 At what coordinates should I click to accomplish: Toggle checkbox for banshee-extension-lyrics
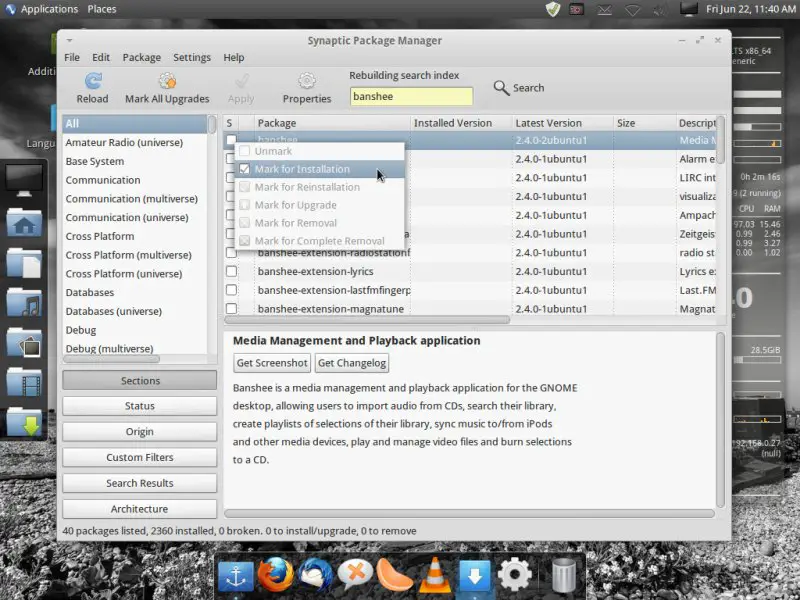(232, 271)
